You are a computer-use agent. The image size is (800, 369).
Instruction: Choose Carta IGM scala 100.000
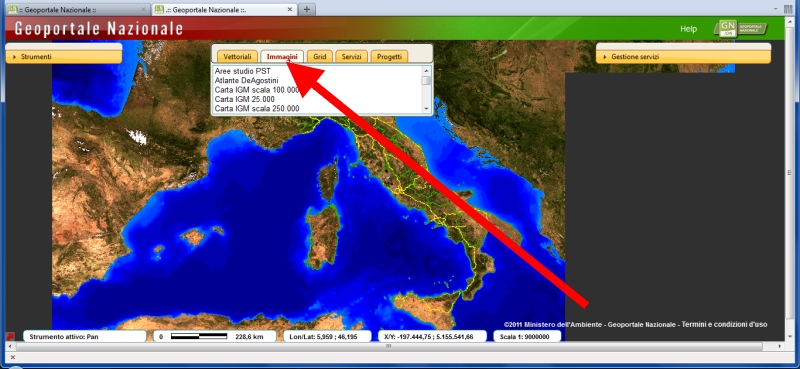(x=257, y=90)
